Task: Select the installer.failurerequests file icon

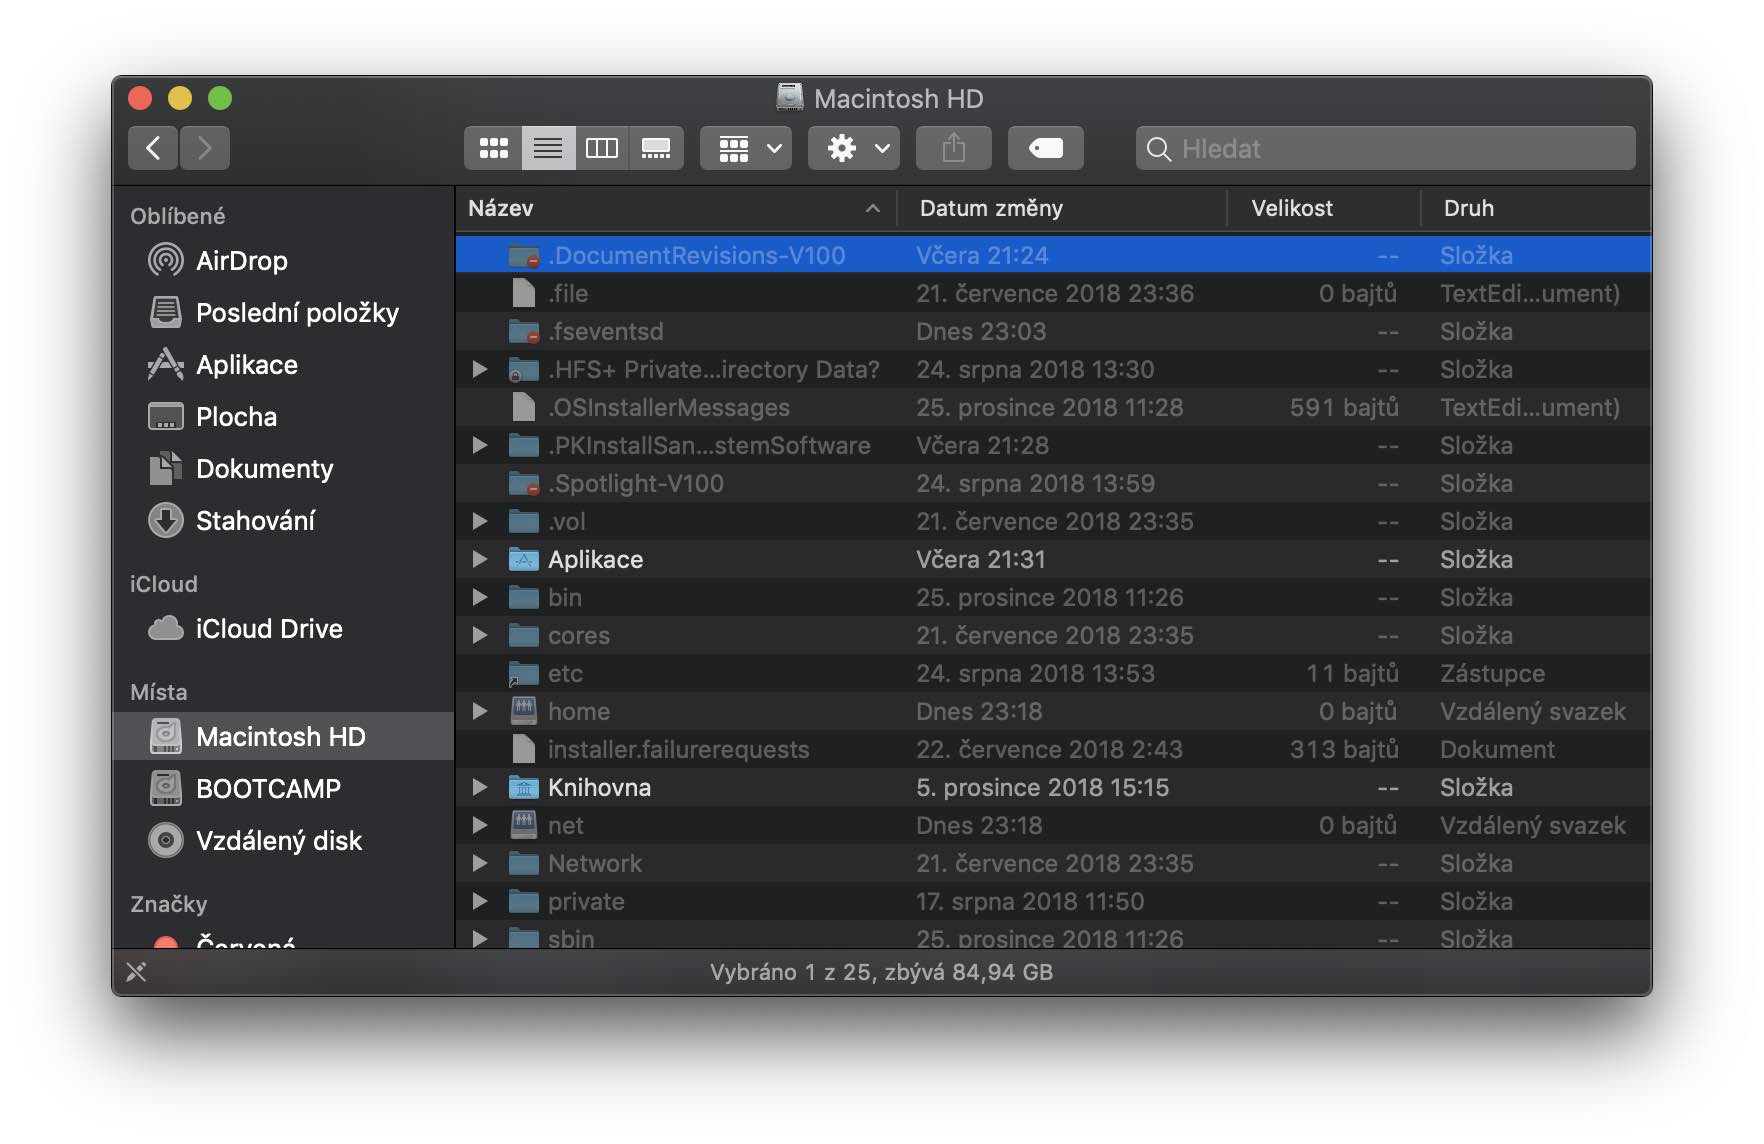Action: pyautogui.click(x=524, y=750)
